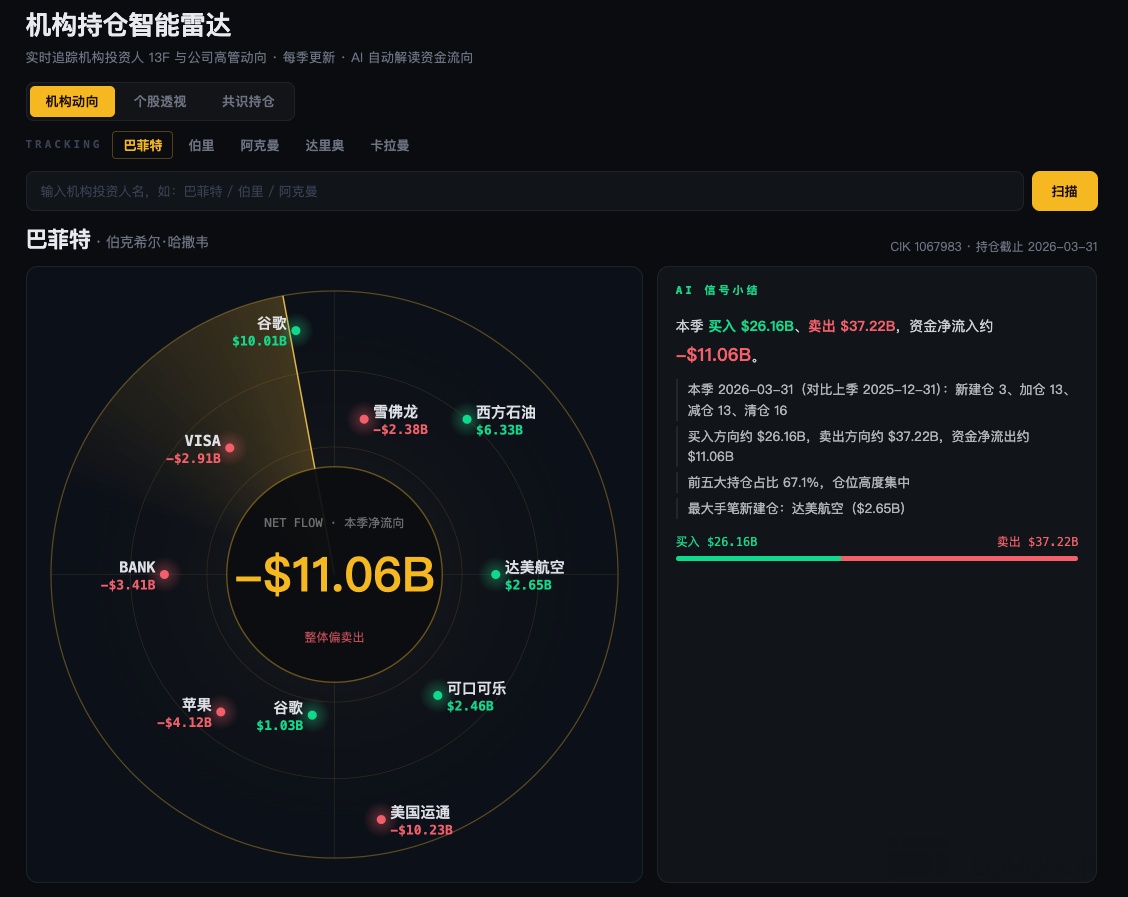Viewport: 1128px width, 897px height.
Task: Click the -$11.06B net flow value in radar center
Action: tap(335, 575)
